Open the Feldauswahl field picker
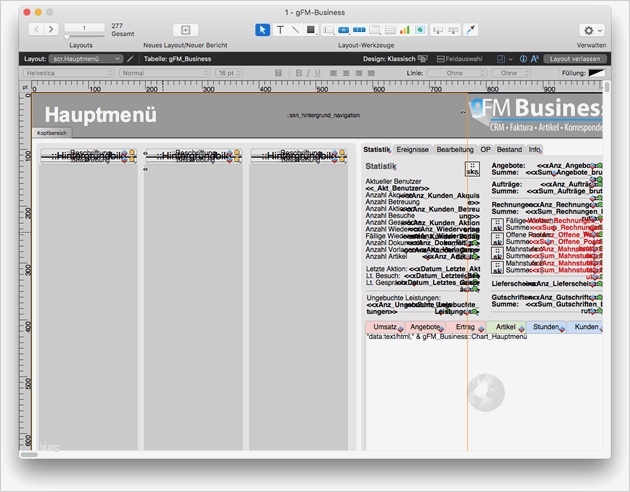Viewport: 630px width, 492px height. [460, 59]
